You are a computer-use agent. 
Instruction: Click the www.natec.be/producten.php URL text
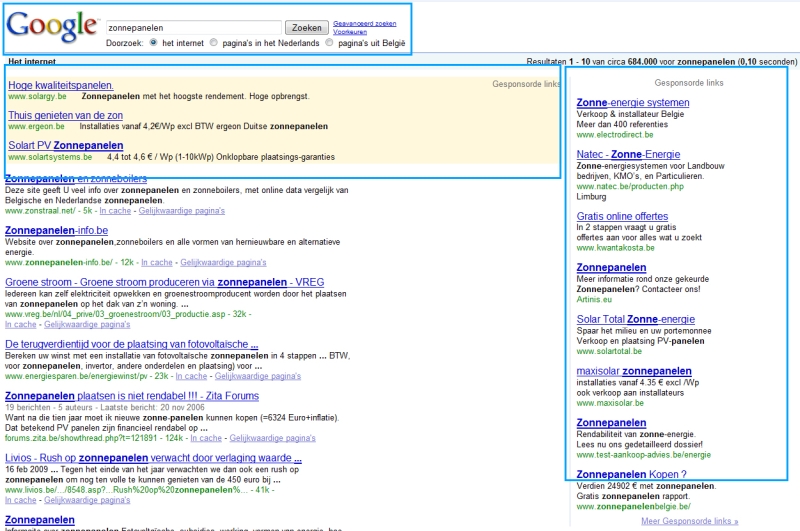pyautogui.click(x=630, y=186)
